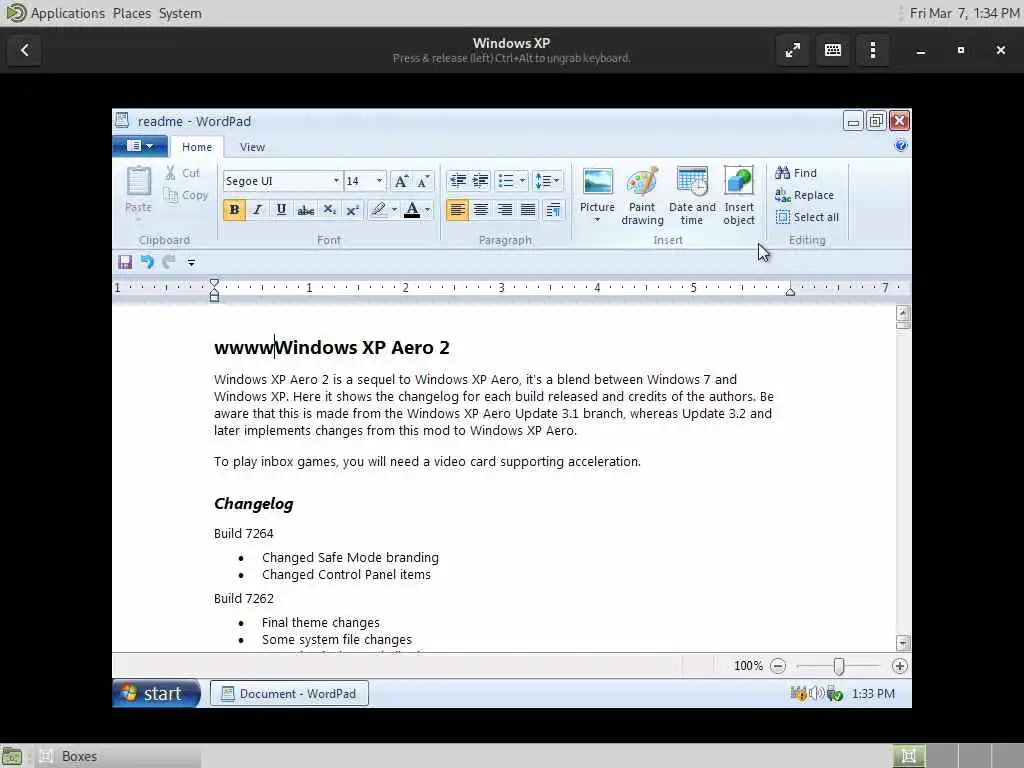Align paragraph text to the right
This screenshot has height=768, width=1024.
504,210
